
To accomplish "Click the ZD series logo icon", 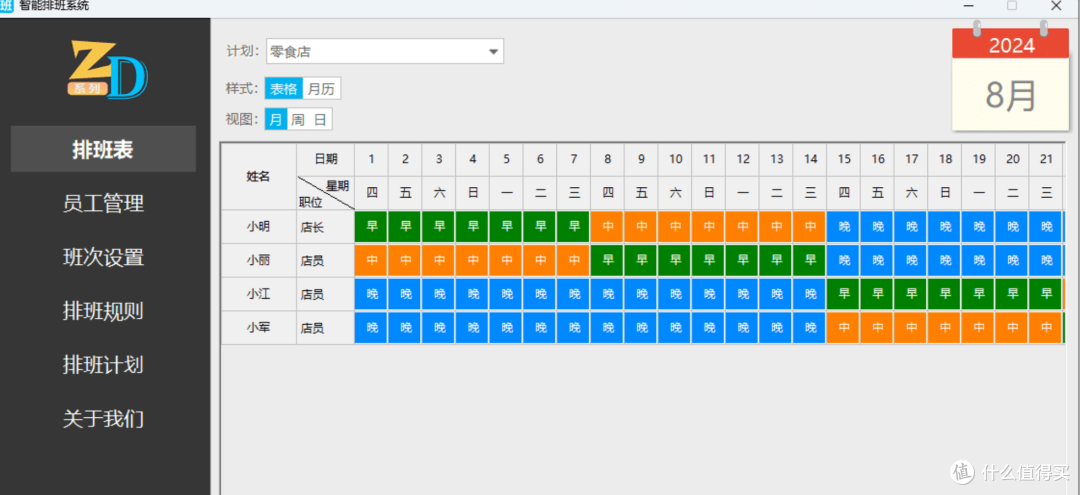I will pyautogui.click(x=107, y=69).
